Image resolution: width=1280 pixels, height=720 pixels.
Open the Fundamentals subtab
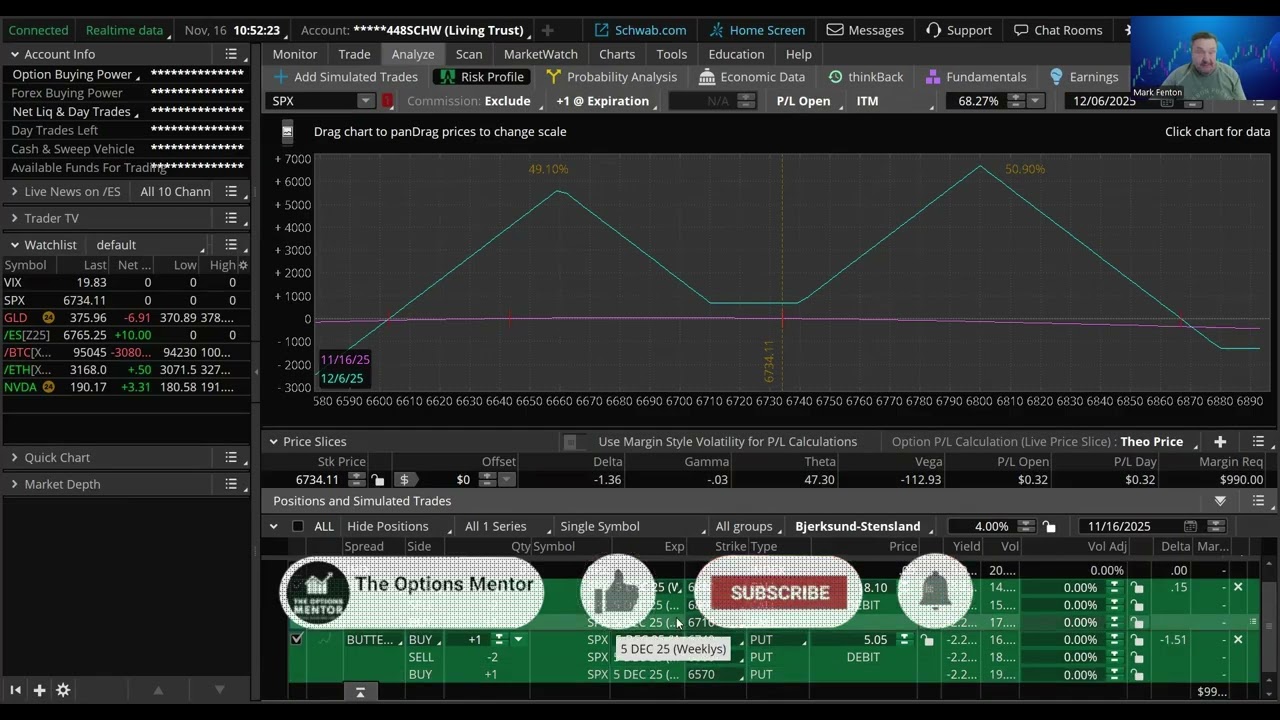point(976,77)
